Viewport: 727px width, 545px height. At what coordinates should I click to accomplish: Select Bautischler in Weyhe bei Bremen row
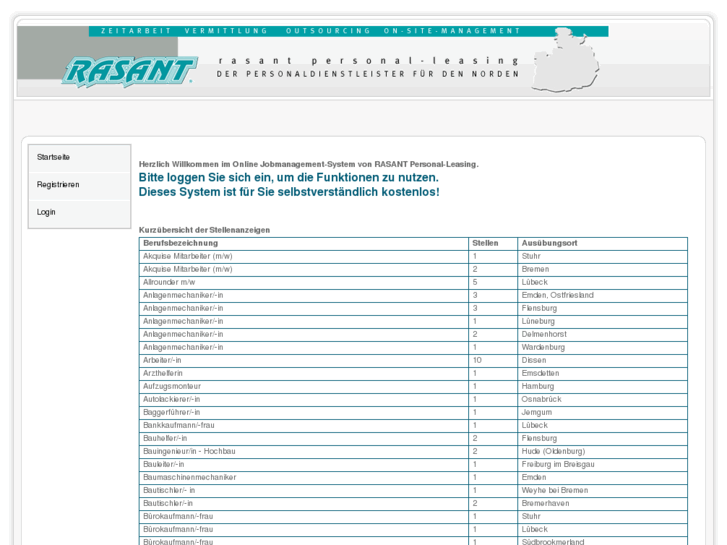pyautogui.click(x=413, y=490)
